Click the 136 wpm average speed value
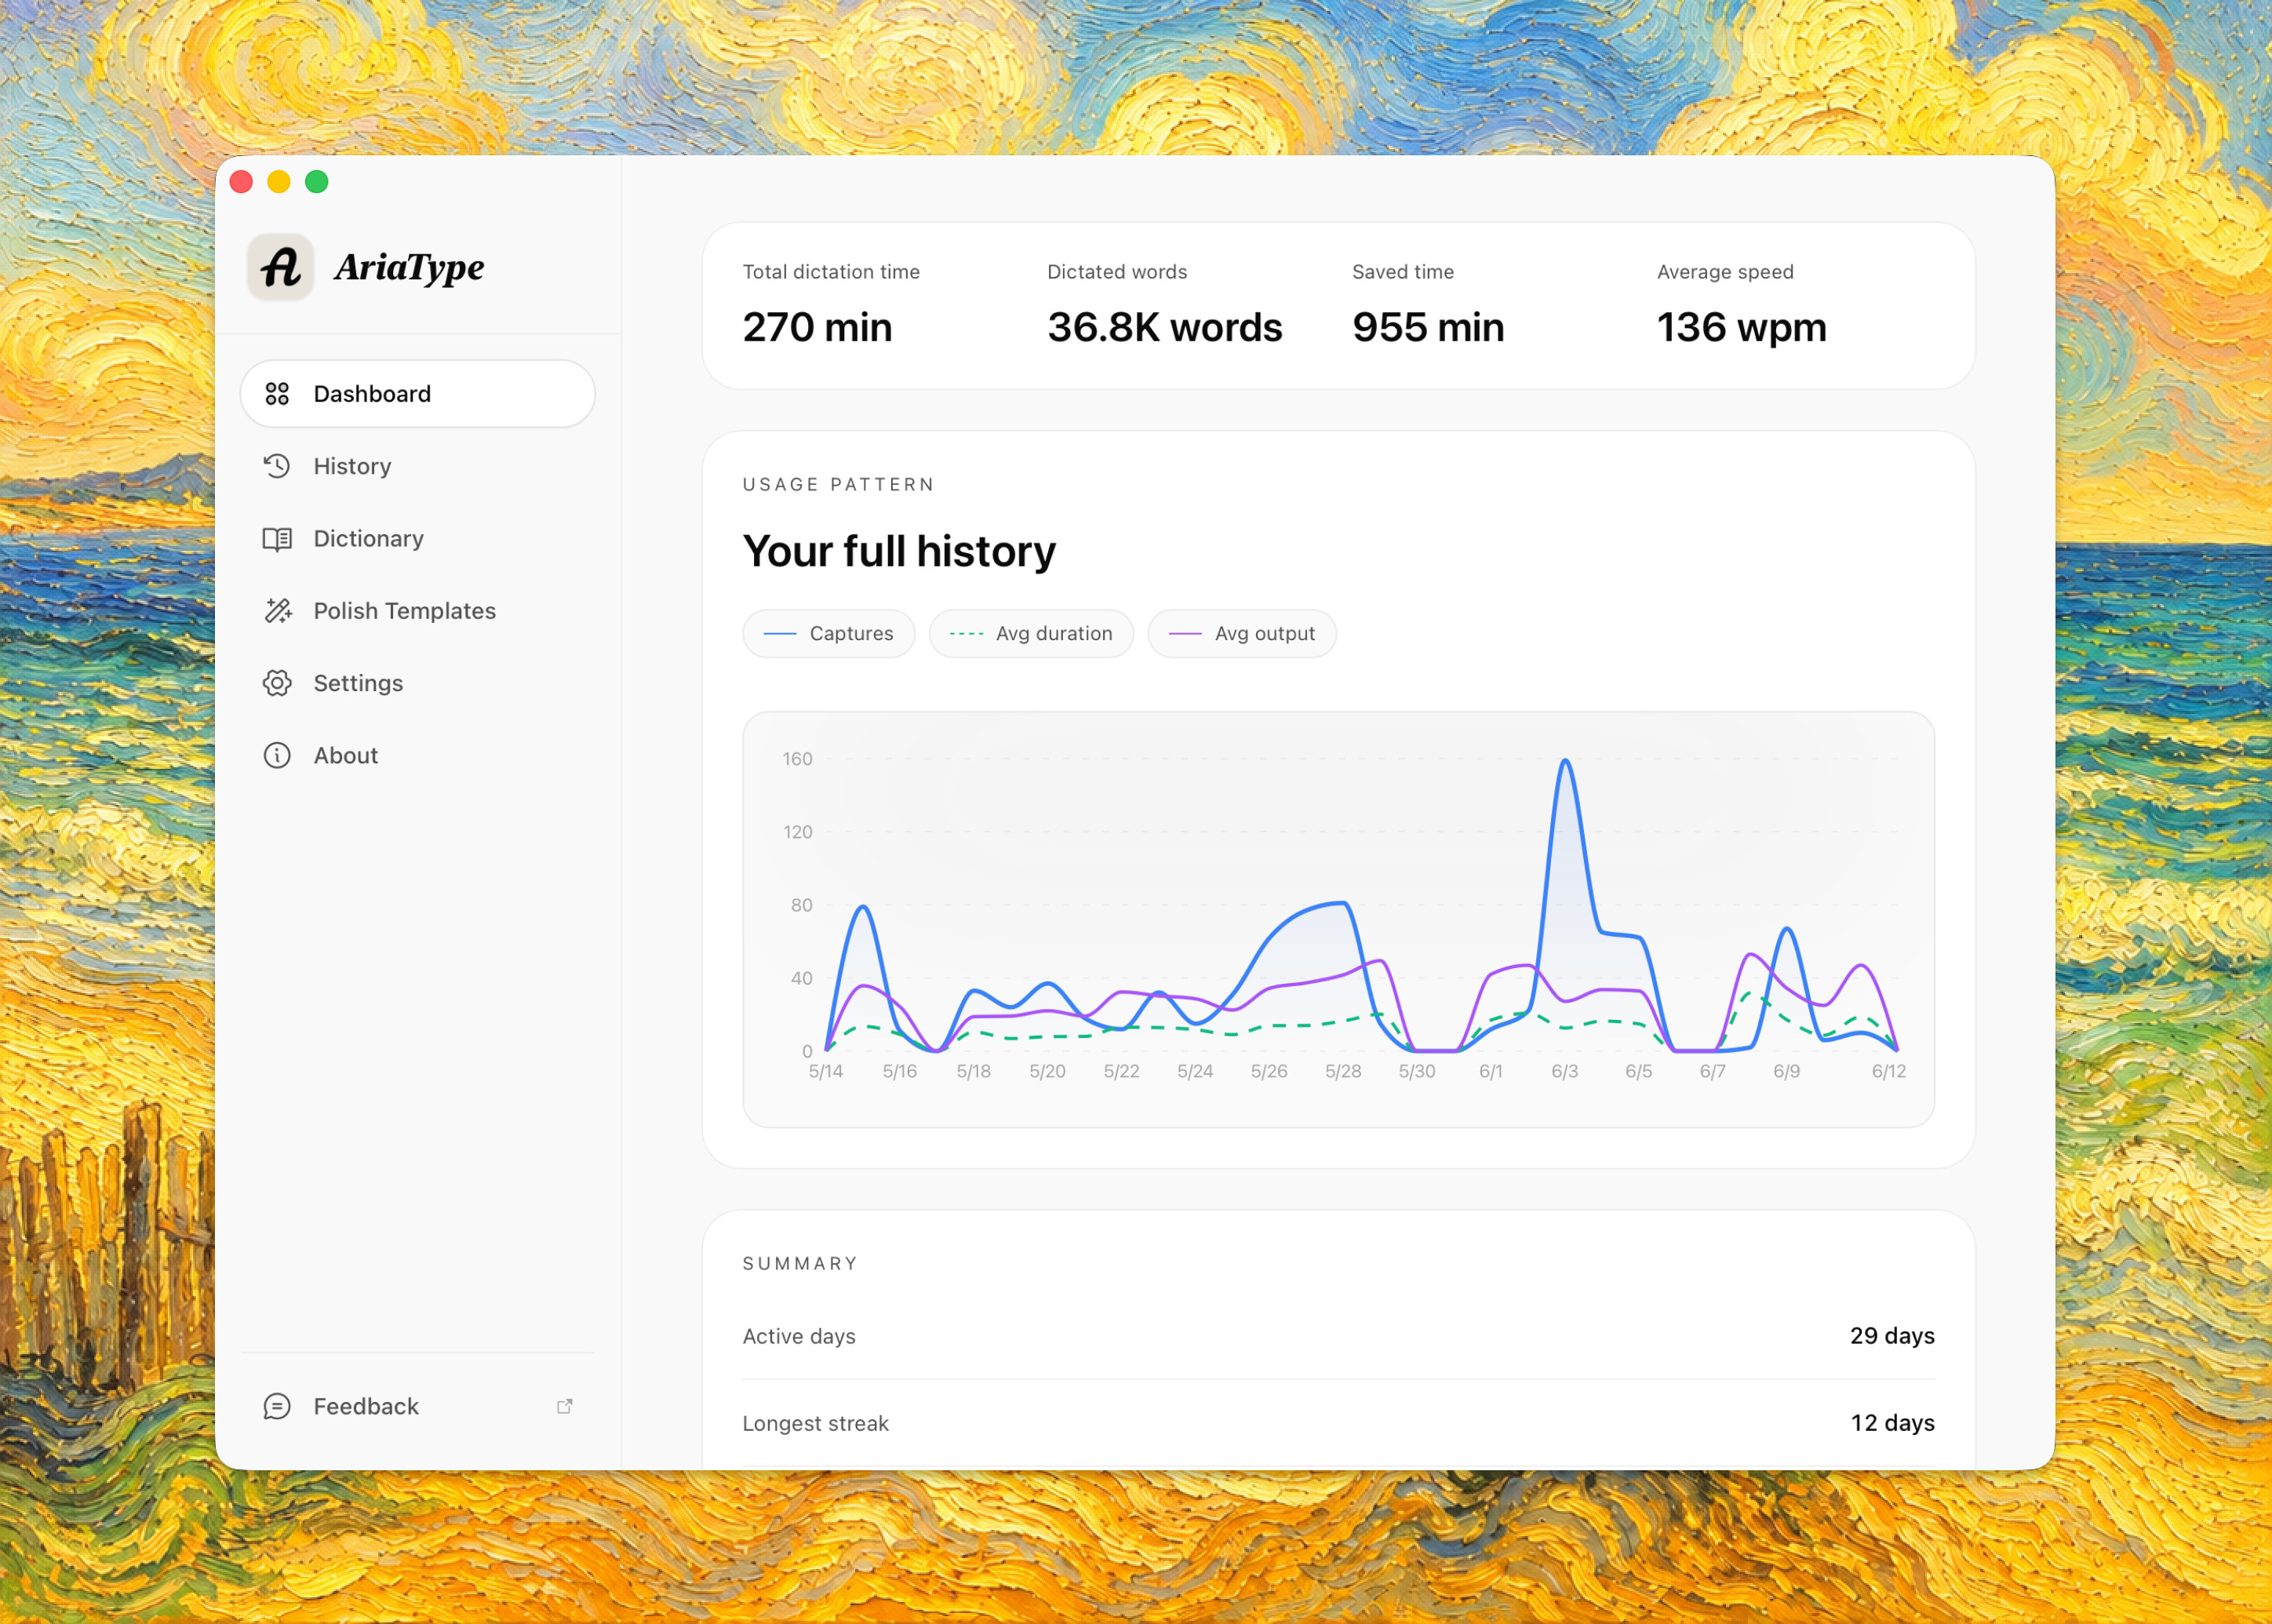 pyautogui.click(x=1742, y=328)
